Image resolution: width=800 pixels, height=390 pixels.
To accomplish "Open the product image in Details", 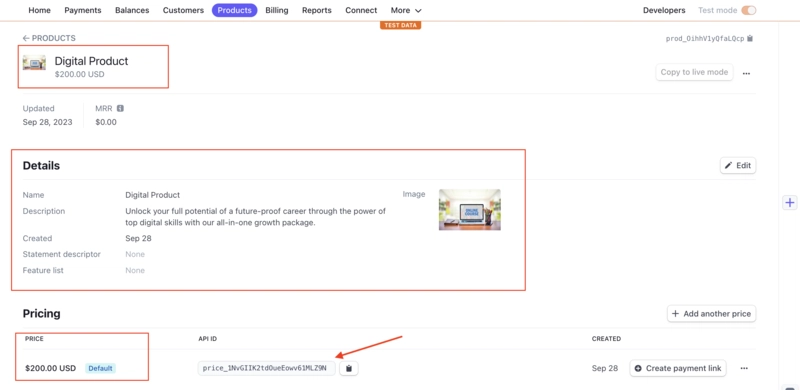I will point(469,210).
